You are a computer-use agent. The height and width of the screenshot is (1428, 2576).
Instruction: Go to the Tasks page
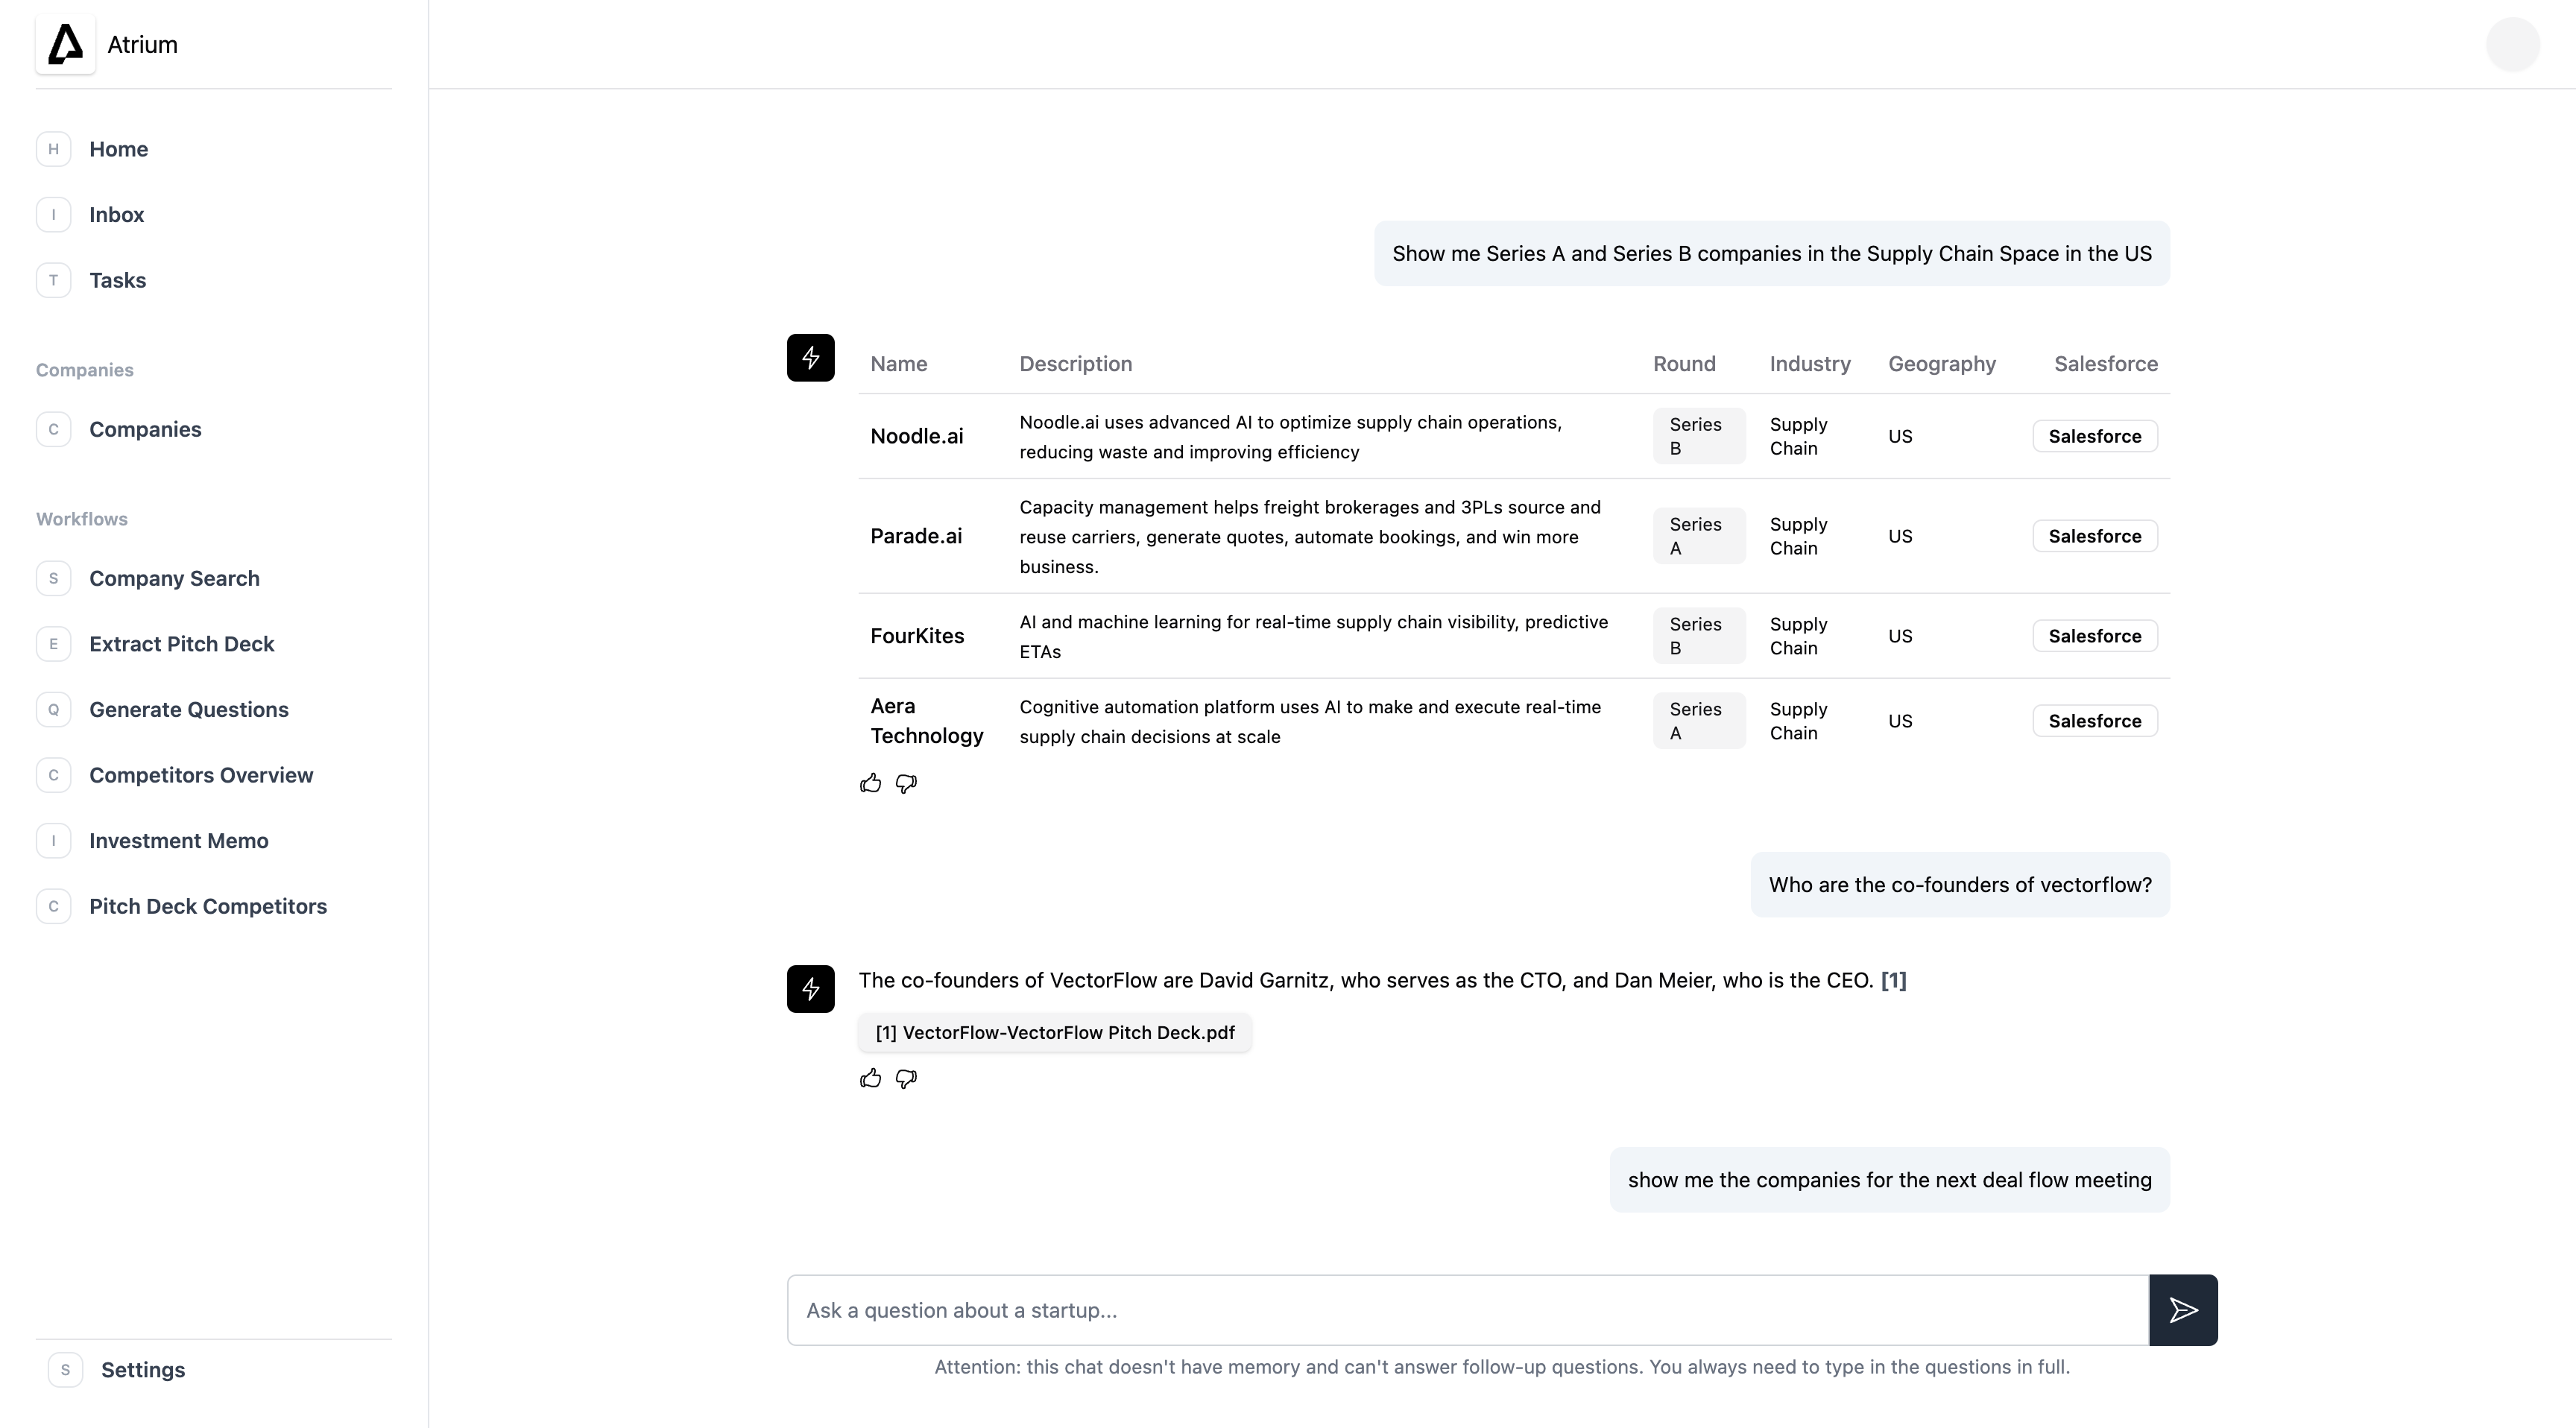(117, 280)
